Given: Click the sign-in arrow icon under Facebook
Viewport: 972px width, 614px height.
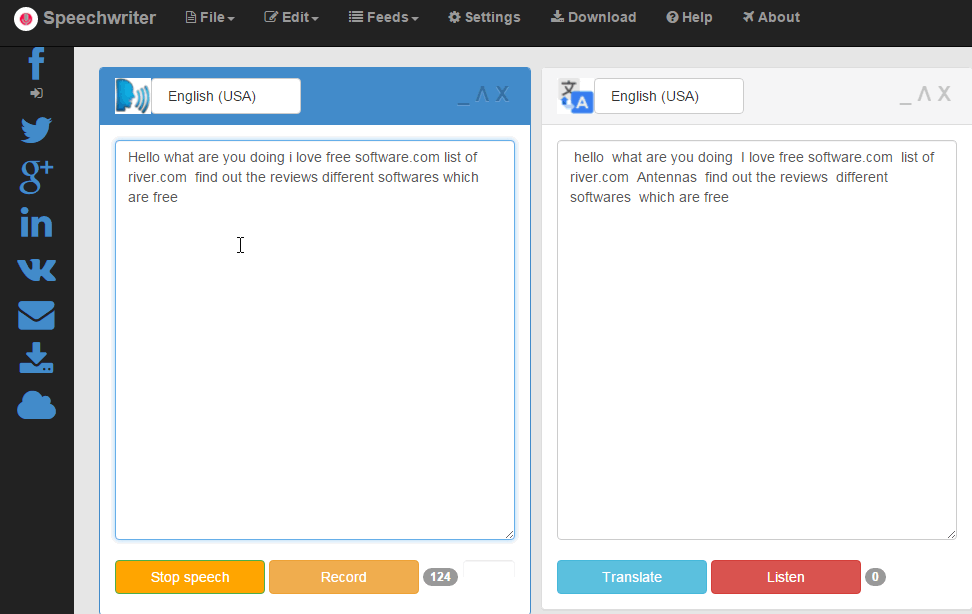Looking at the screenshot, I should [37, 93].
